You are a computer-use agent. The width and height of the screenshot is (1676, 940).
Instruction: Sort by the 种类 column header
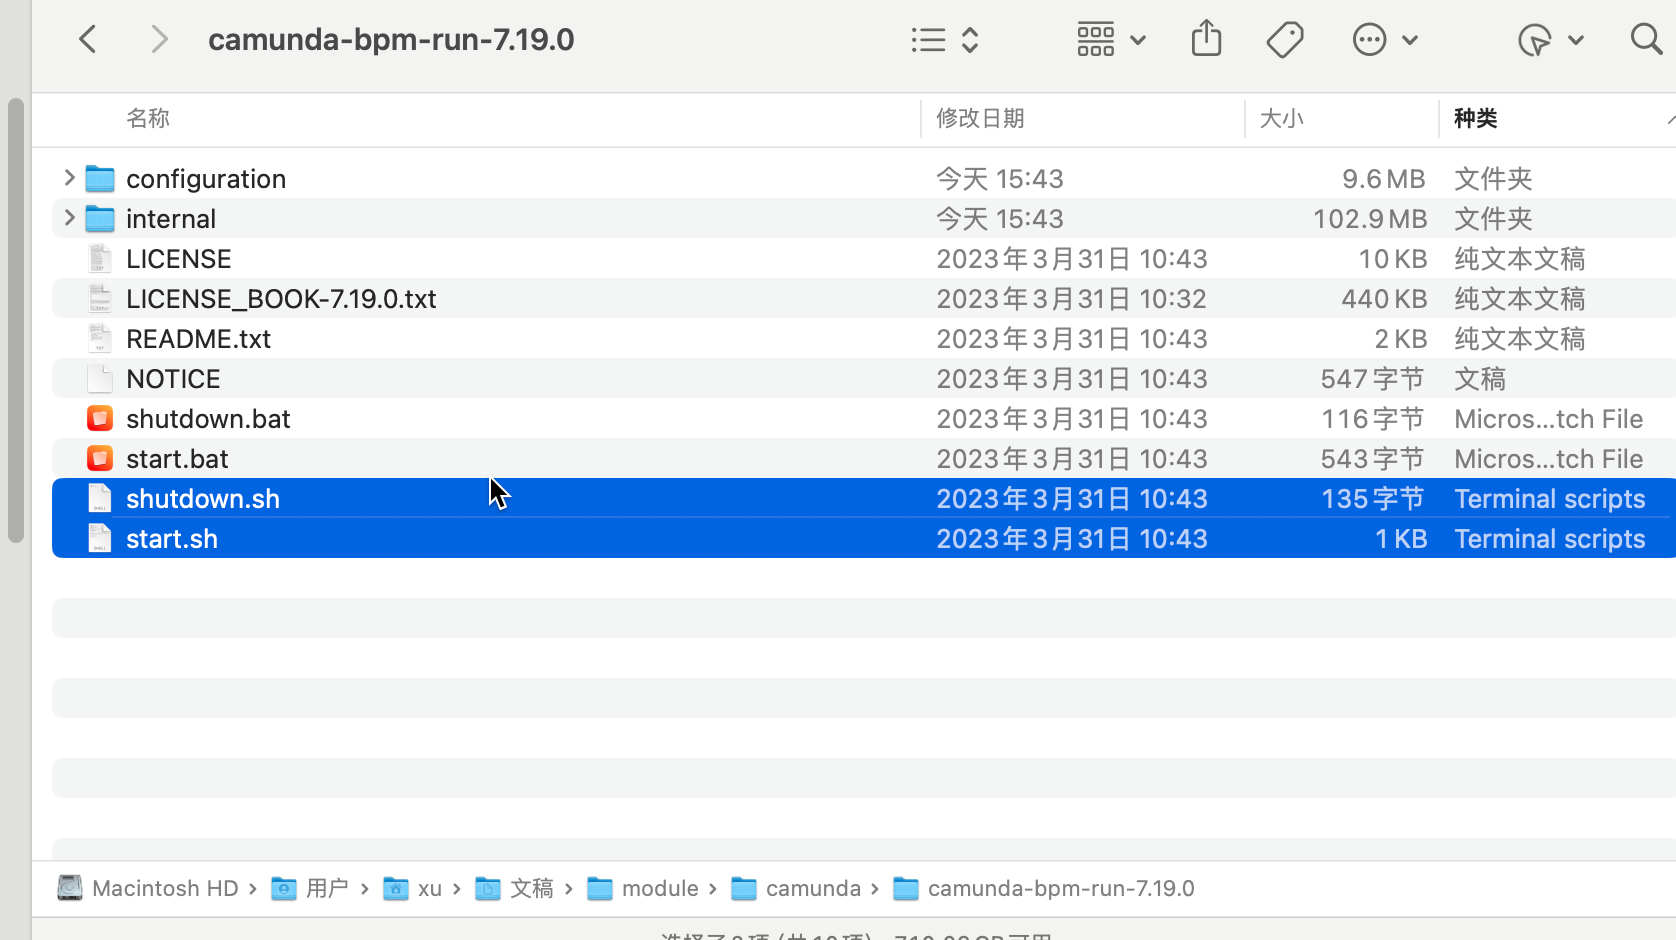coord(1475,118)
